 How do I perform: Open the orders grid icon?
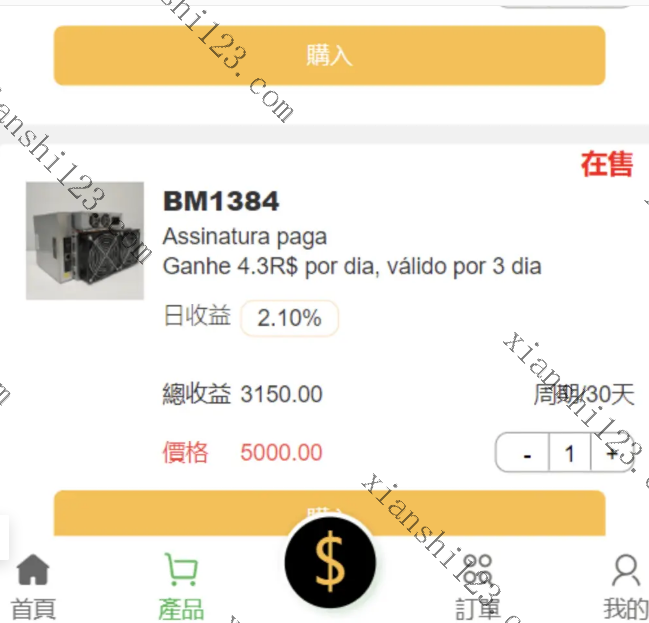[x=477, y=569]
